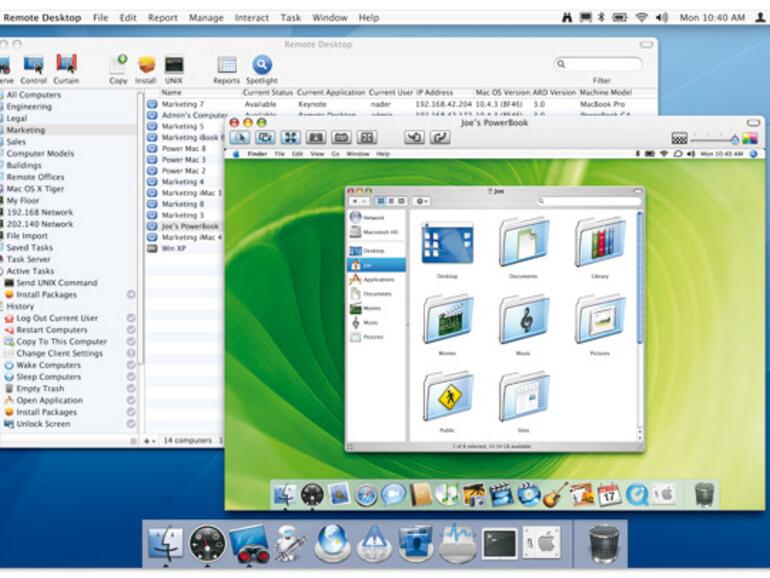The image size is (770, 578).
Task: Sort by Current Status column header
Action: coord(268,92)
